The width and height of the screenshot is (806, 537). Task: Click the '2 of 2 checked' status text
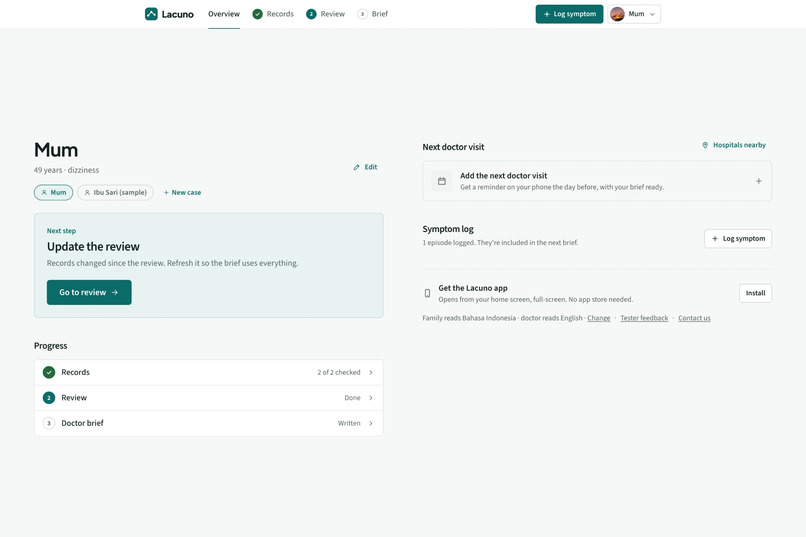coord(339,372)
